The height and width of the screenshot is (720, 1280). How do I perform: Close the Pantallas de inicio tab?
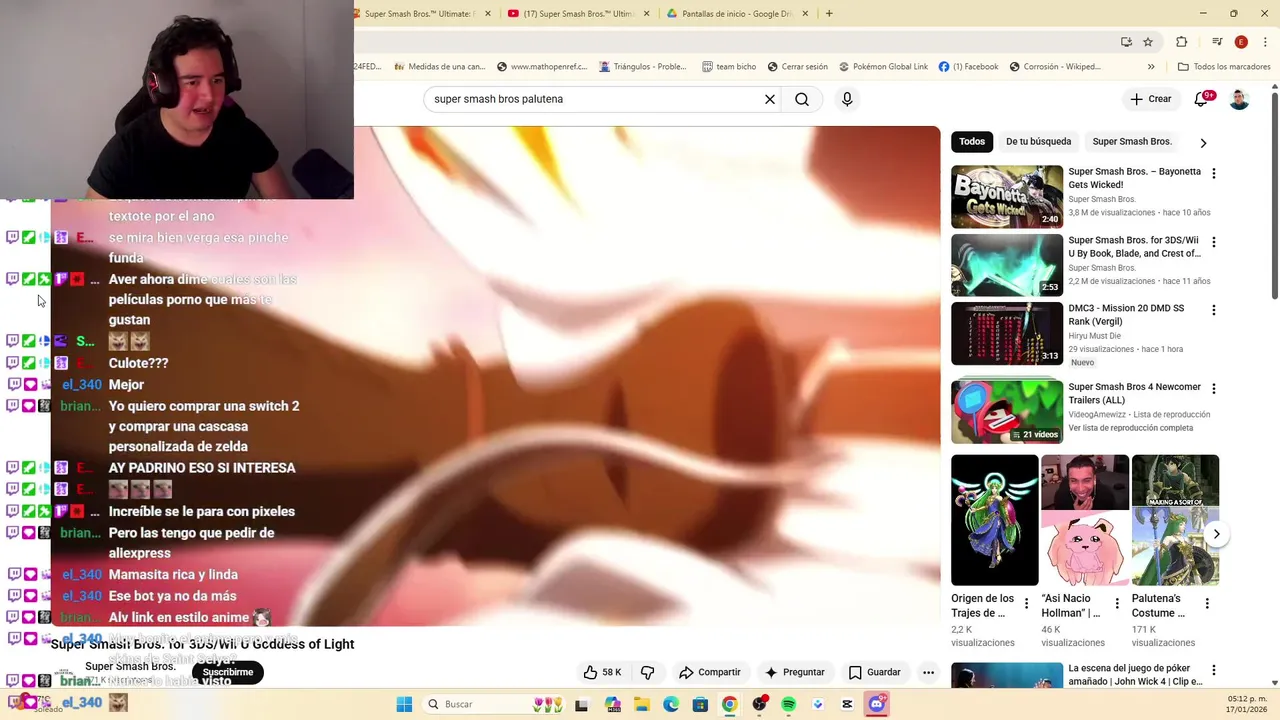(803, 13)
